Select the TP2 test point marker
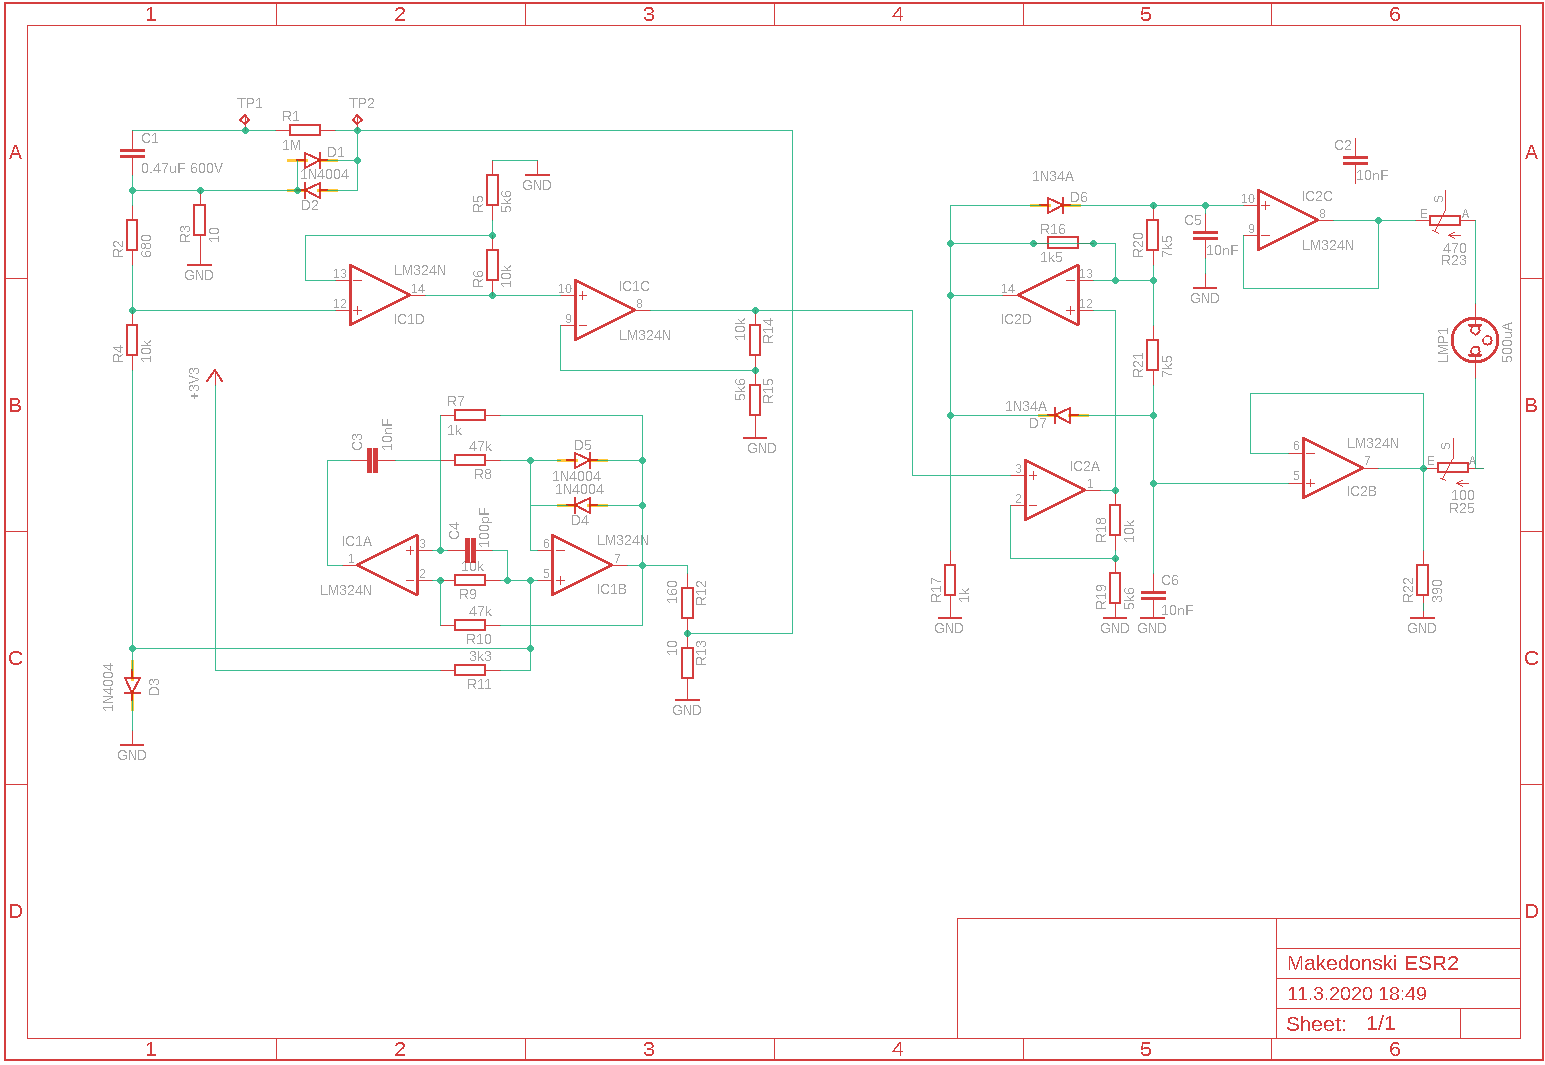 click(x=357, y=121)
